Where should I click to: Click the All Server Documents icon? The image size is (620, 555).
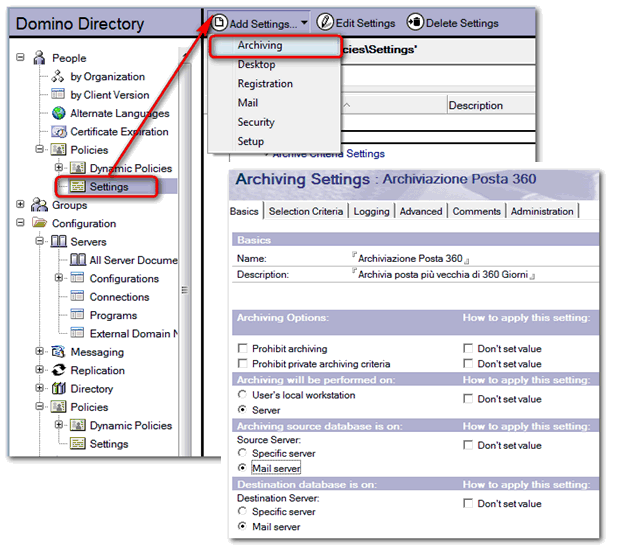pyautogui.click(x=78, y=260)
